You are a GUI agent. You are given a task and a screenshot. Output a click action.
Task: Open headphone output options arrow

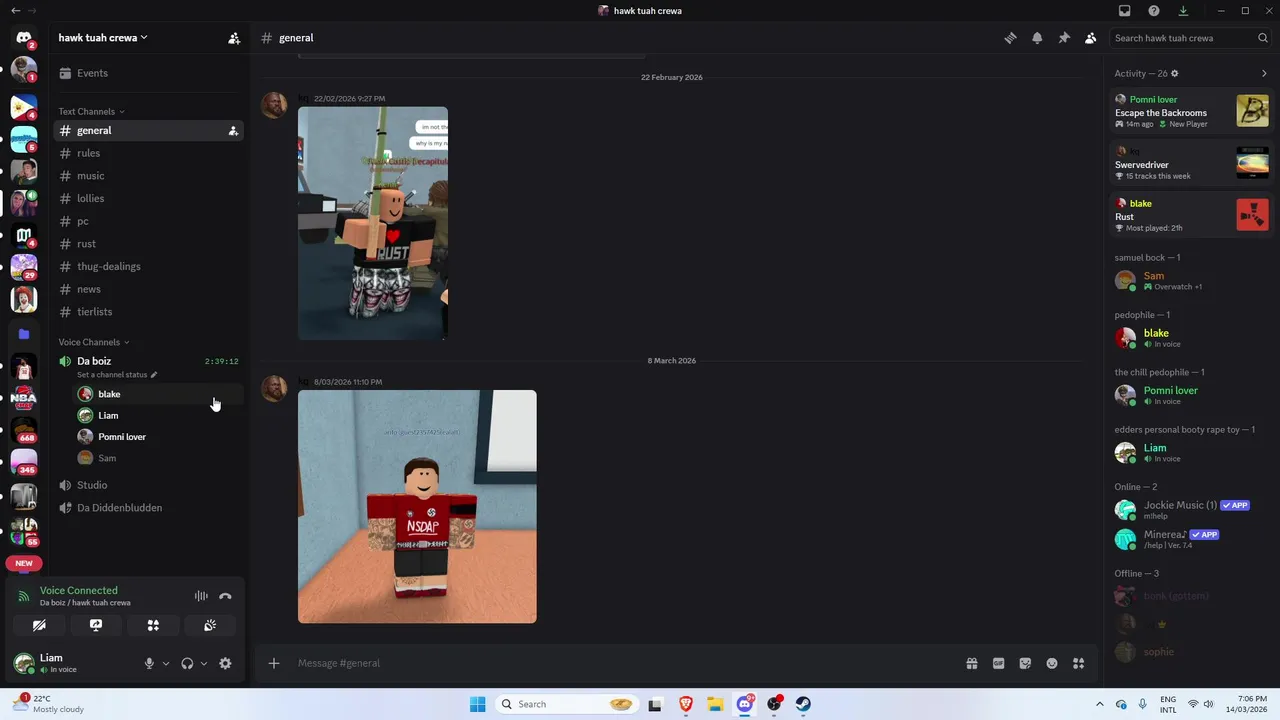204,663
